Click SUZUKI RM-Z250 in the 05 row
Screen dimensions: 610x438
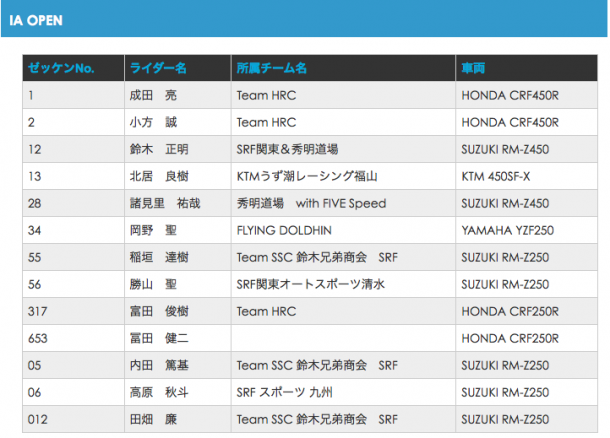(505, 365)
